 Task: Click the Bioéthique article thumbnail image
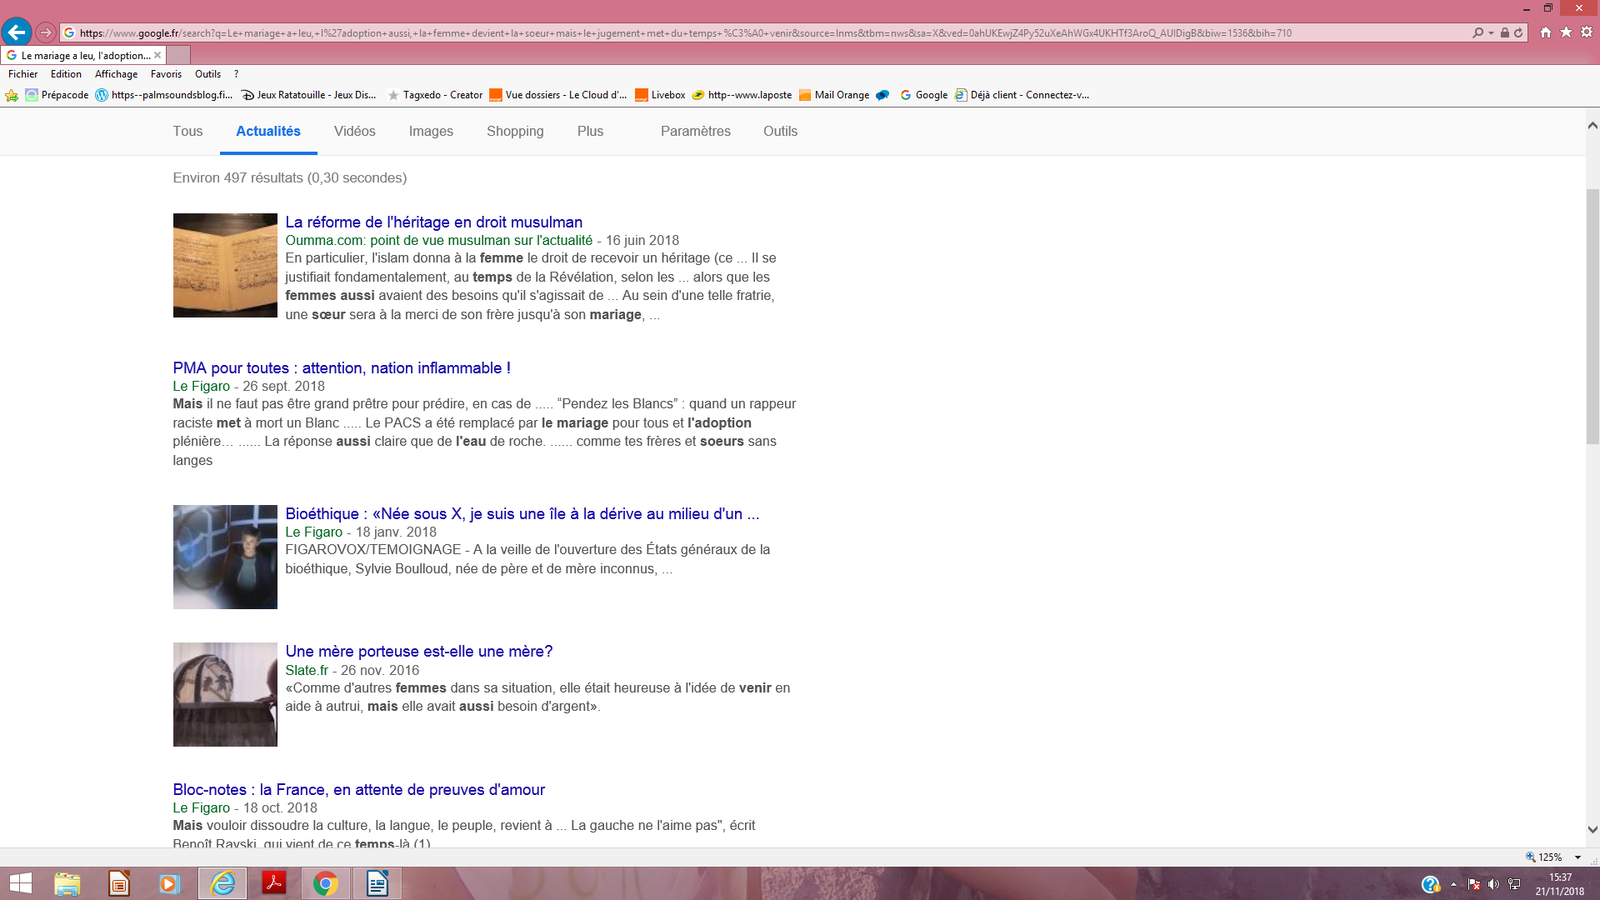(225, 557)
